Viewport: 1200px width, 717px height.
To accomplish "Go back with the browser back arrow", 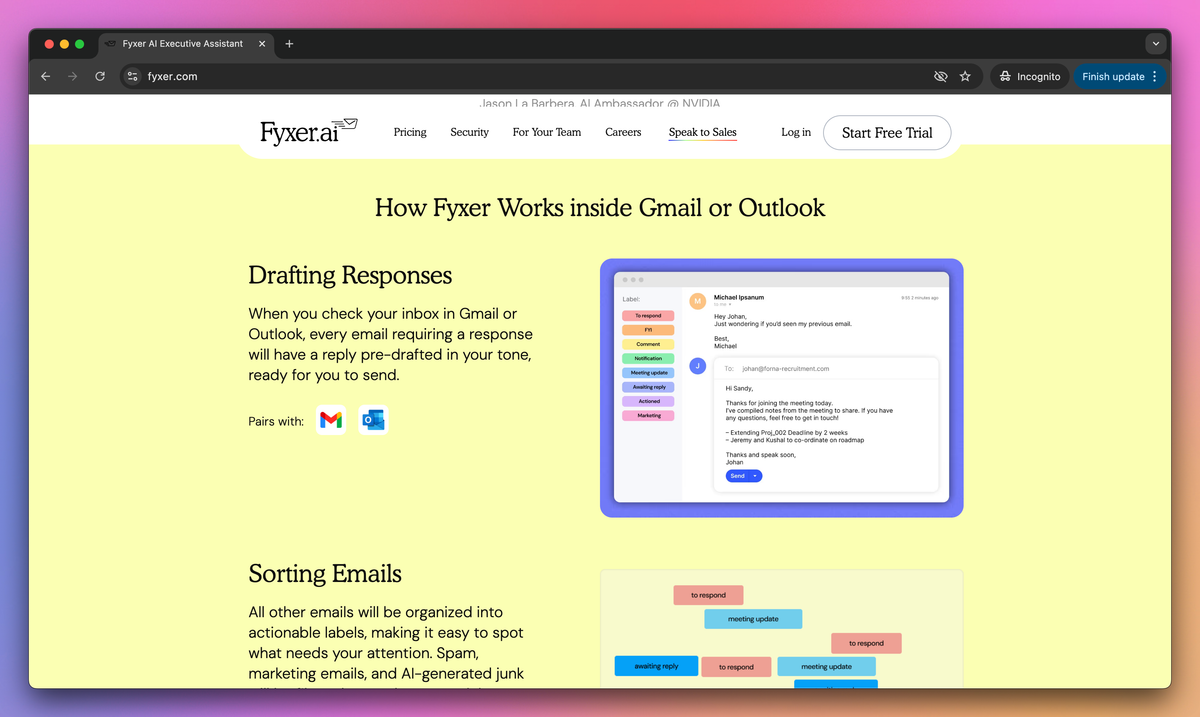I will [45, 76].
